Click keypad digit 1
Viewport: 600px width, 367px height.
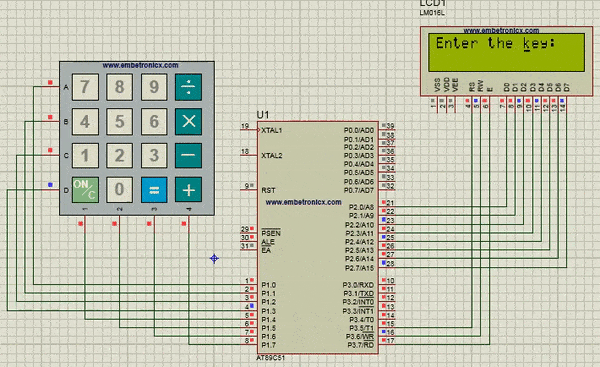point(85,155)
